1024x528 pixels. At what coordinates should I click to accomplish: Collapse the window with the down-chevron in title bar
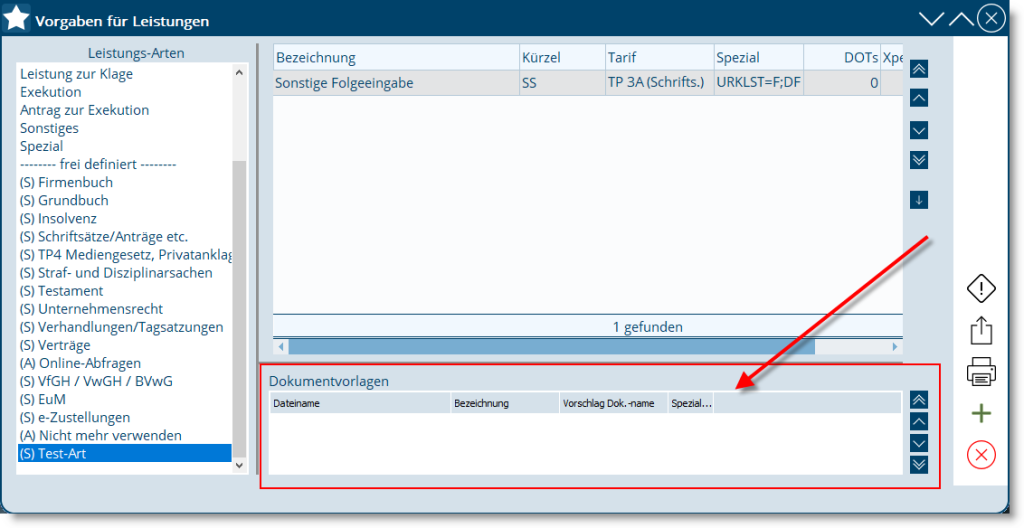[931, 19]
